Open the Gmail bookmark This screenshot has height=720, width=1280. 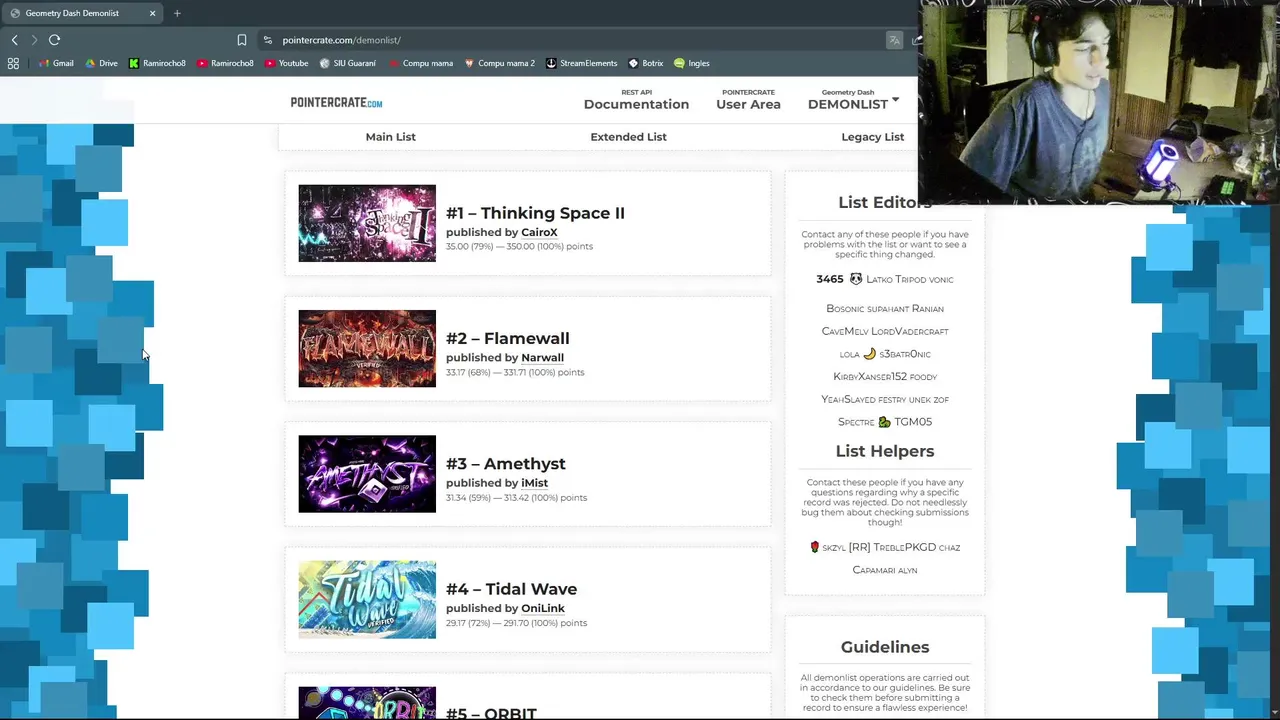click(x=55, y=63)
